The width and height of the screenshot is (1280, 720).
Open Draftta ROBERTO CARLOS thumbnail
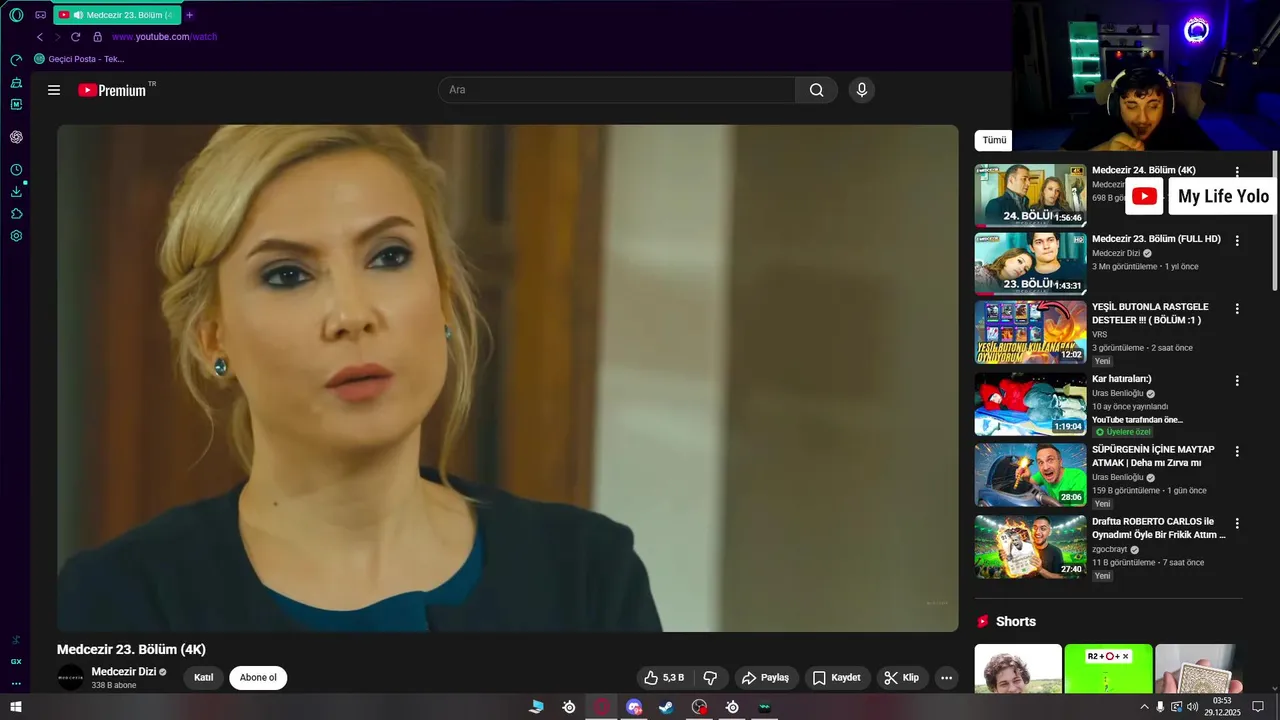[x=1030, y=547]
